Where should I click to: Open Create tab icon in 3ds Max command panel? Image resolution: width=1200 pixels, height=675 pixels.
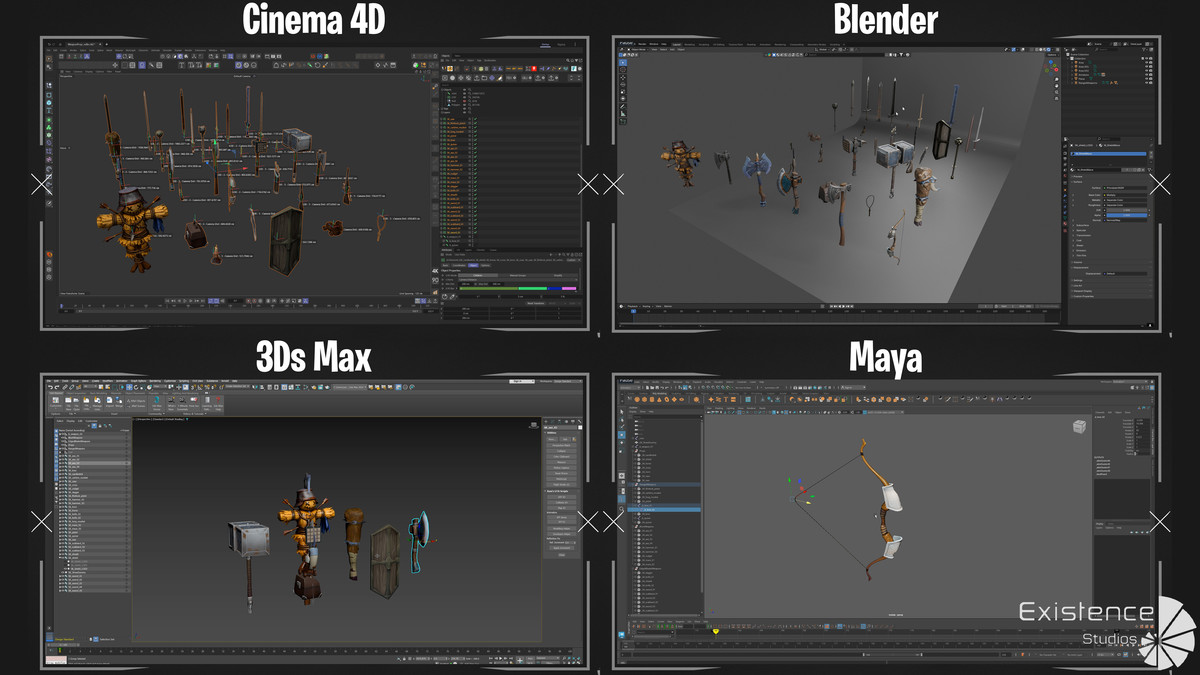[546, 421]
